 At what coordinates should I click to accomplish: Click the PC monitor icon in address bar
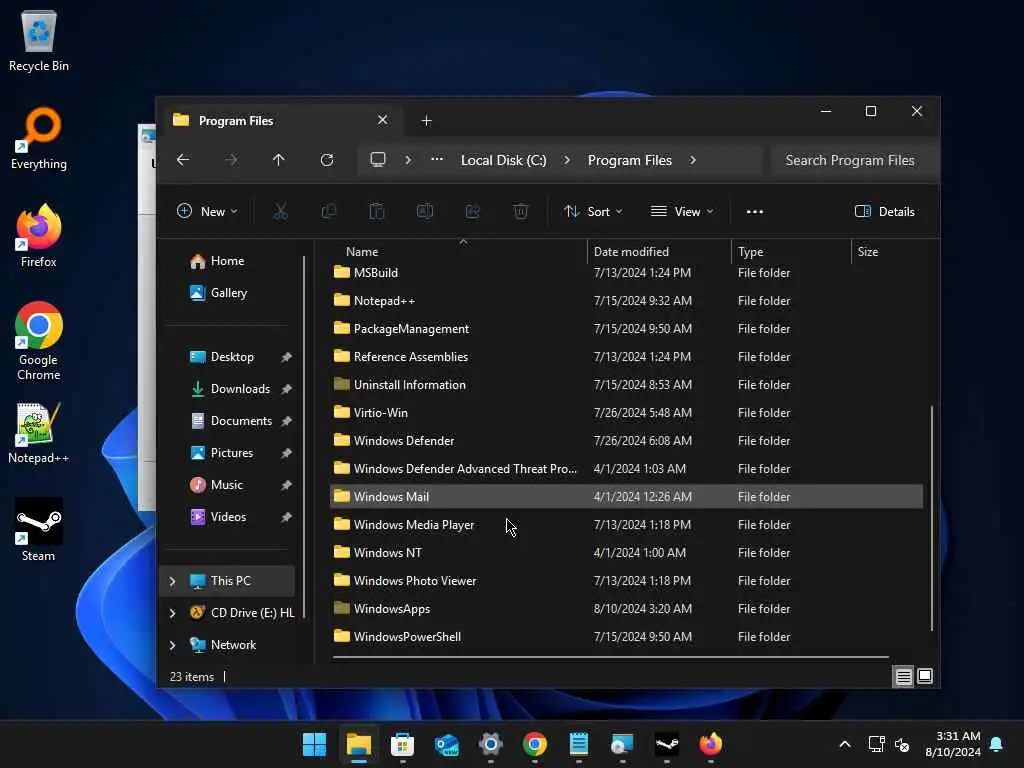[x=378, y=159]
